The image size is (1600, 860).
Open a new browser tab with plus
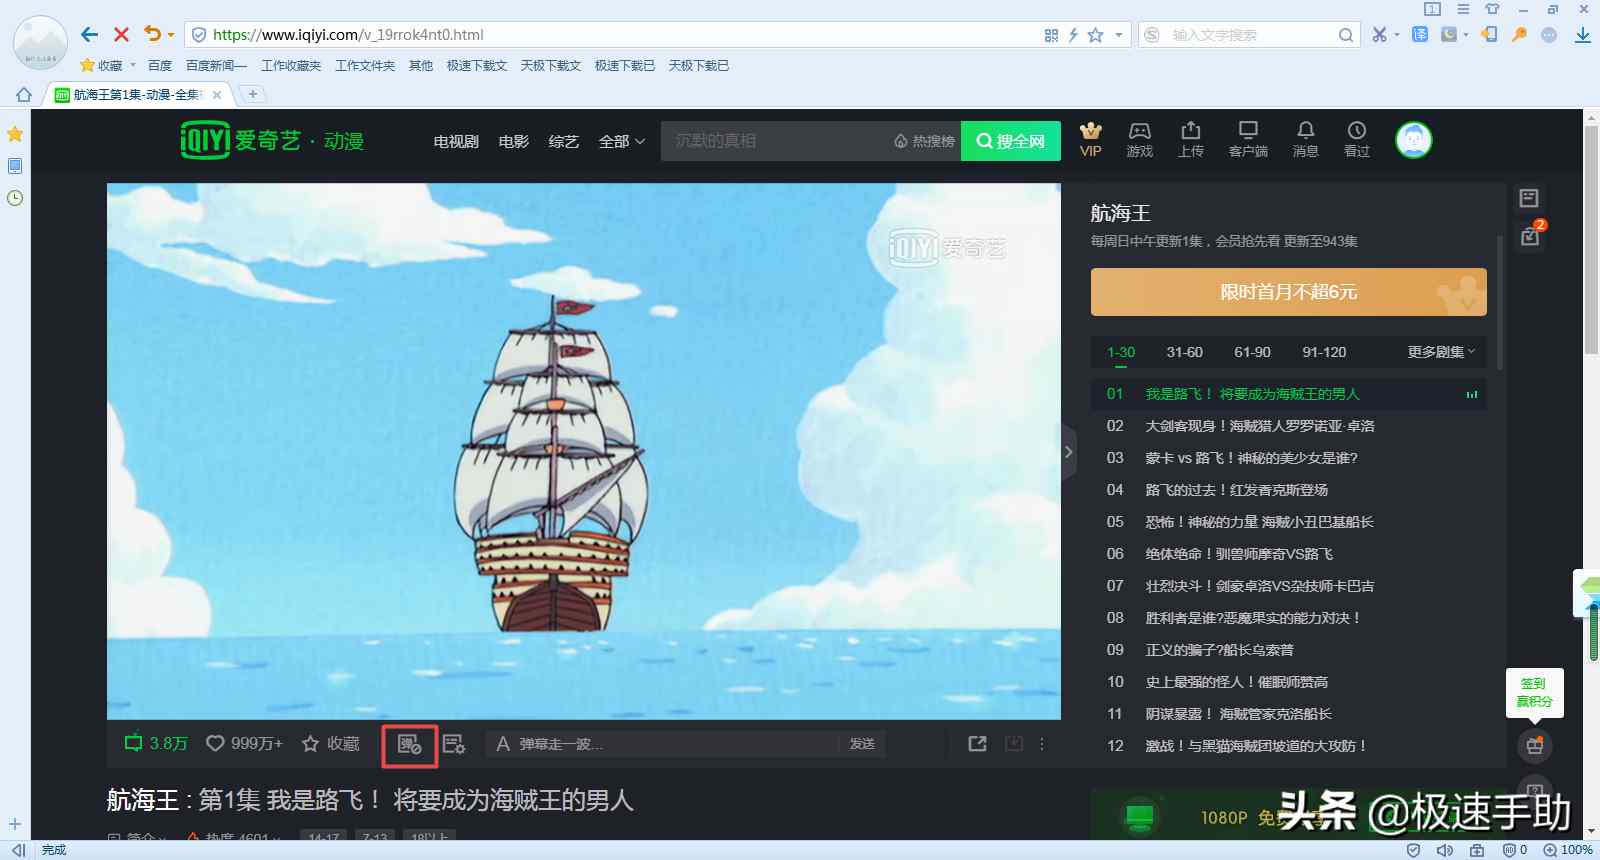253,94
